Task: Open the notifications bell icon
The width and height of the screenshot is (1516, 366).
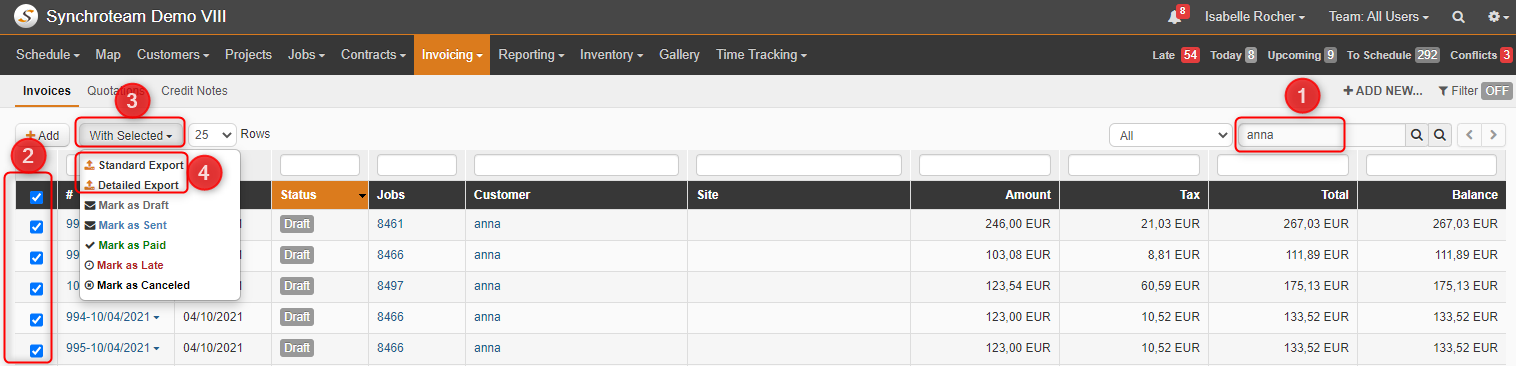Action: [1175, 17]
